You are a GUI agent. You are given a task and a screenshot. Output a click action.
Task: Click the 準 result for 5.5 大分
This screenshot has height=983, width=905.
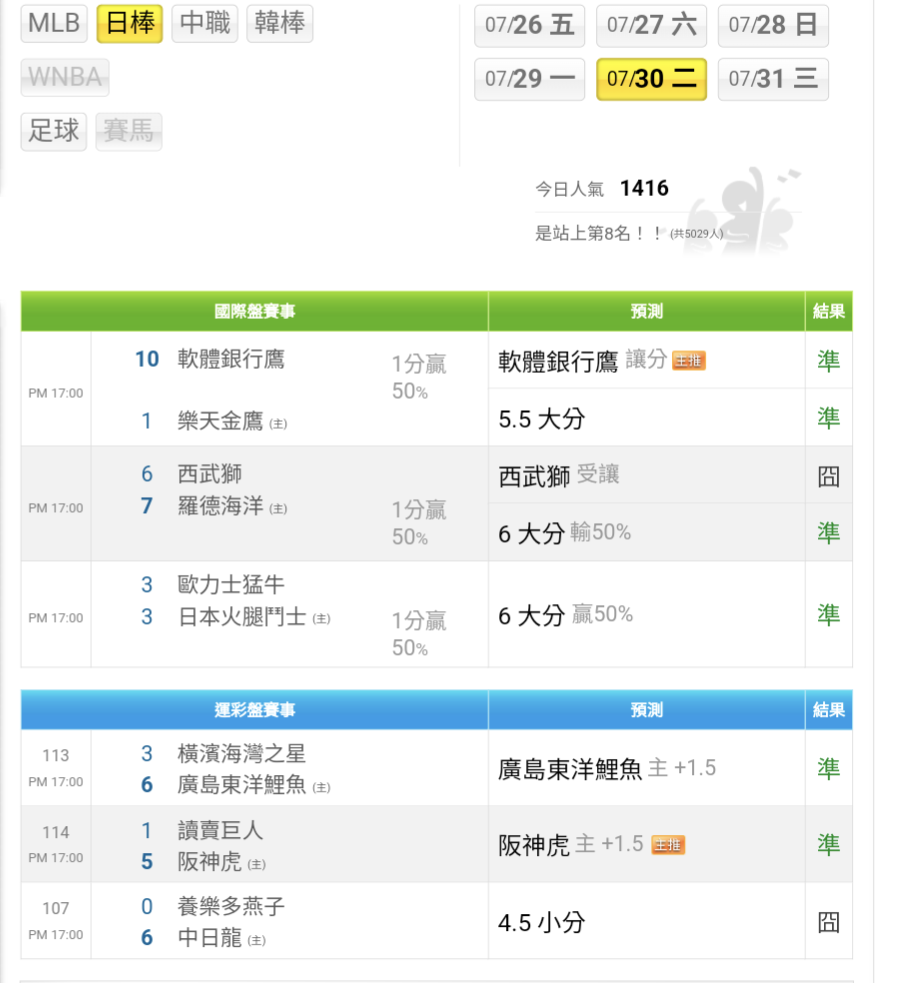(x=829, y=418)
